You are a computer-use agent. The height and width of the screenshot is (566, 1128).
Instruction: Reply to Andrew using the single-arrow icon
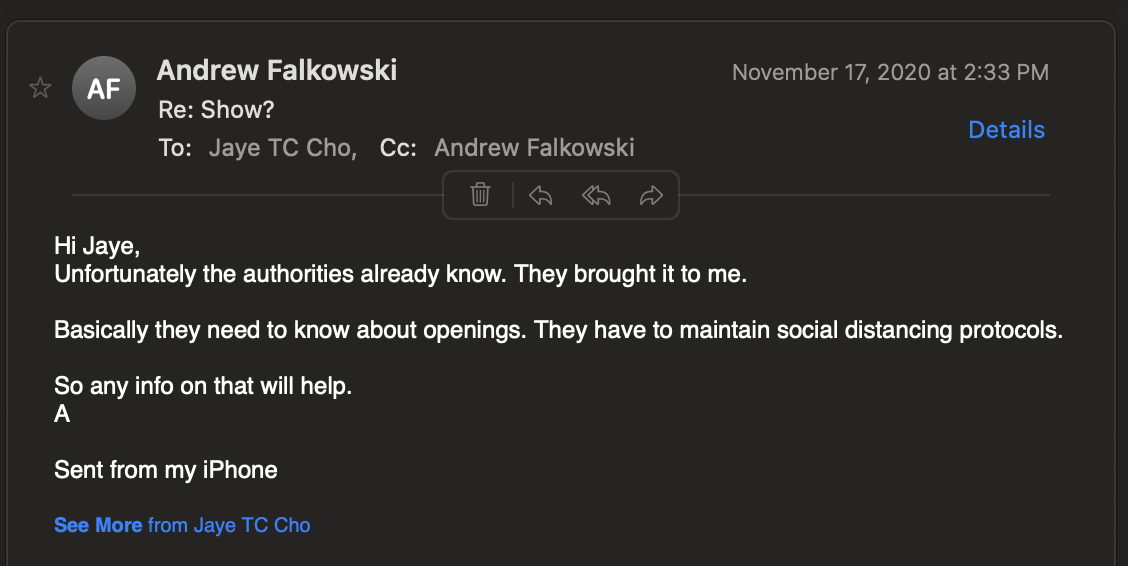[540, 195]
